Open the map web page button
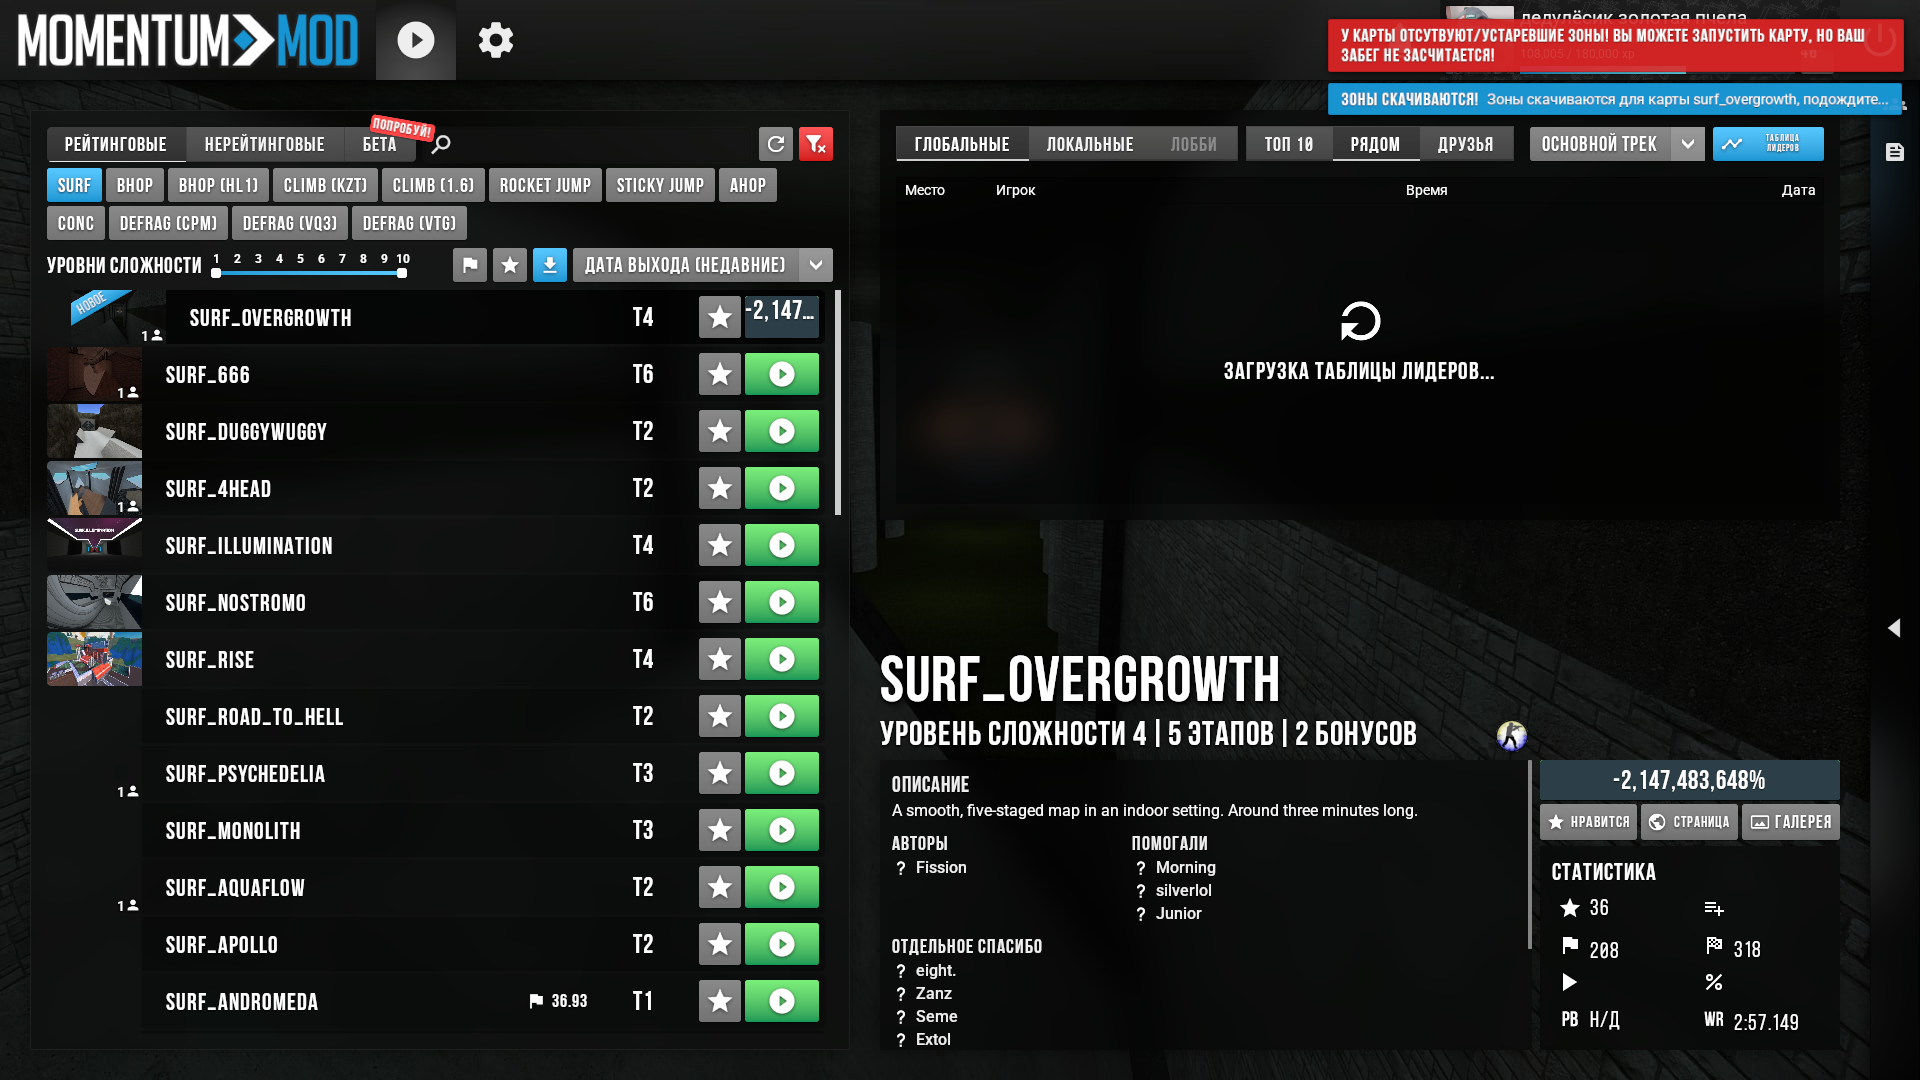Screen dimensions: 1920x1080 click(x=1690, y=822)
